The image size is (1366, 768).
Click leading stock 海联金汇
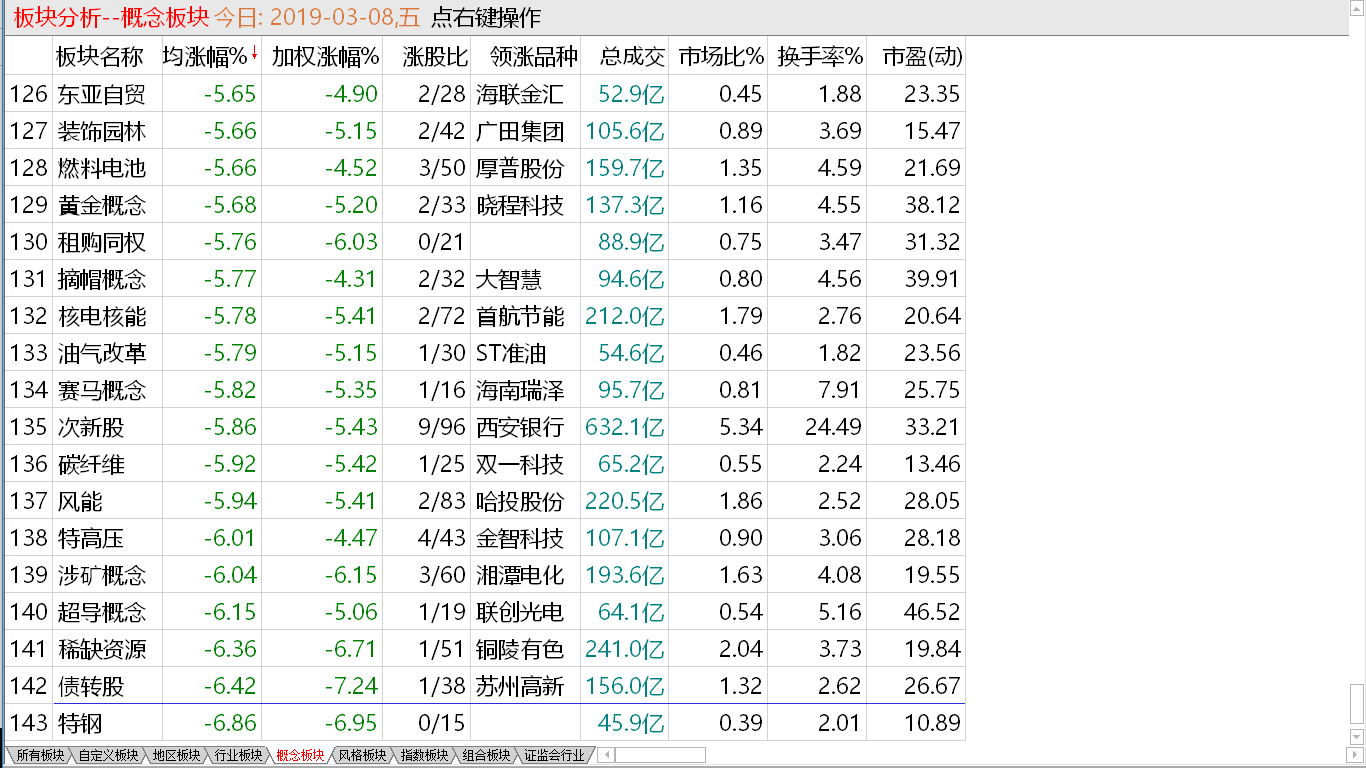coord(520,94)
